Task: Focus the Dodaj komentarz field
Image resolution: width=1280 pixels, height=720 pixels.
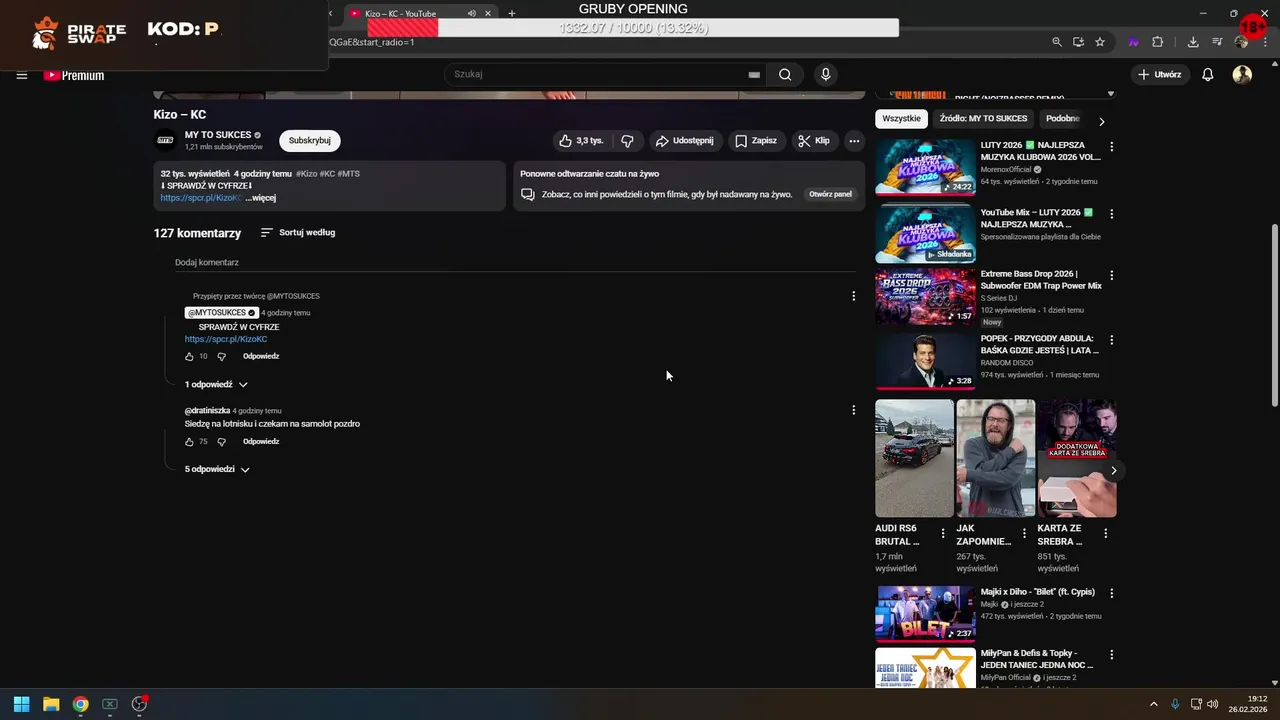Action: [x=515, y=262]
